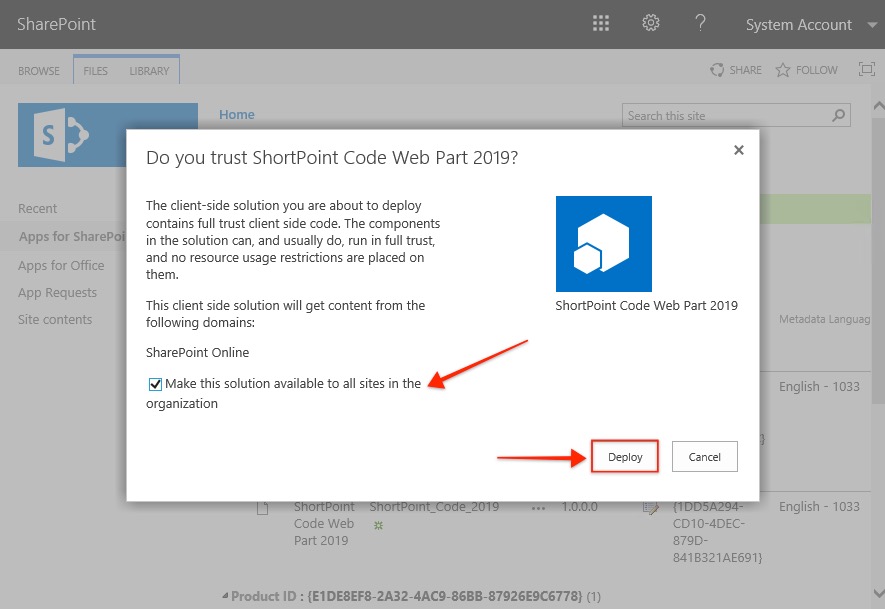This screenshot has height=609, width=885.
Task: Click the Metadata Language column header
Action: (x=825, y=319)
